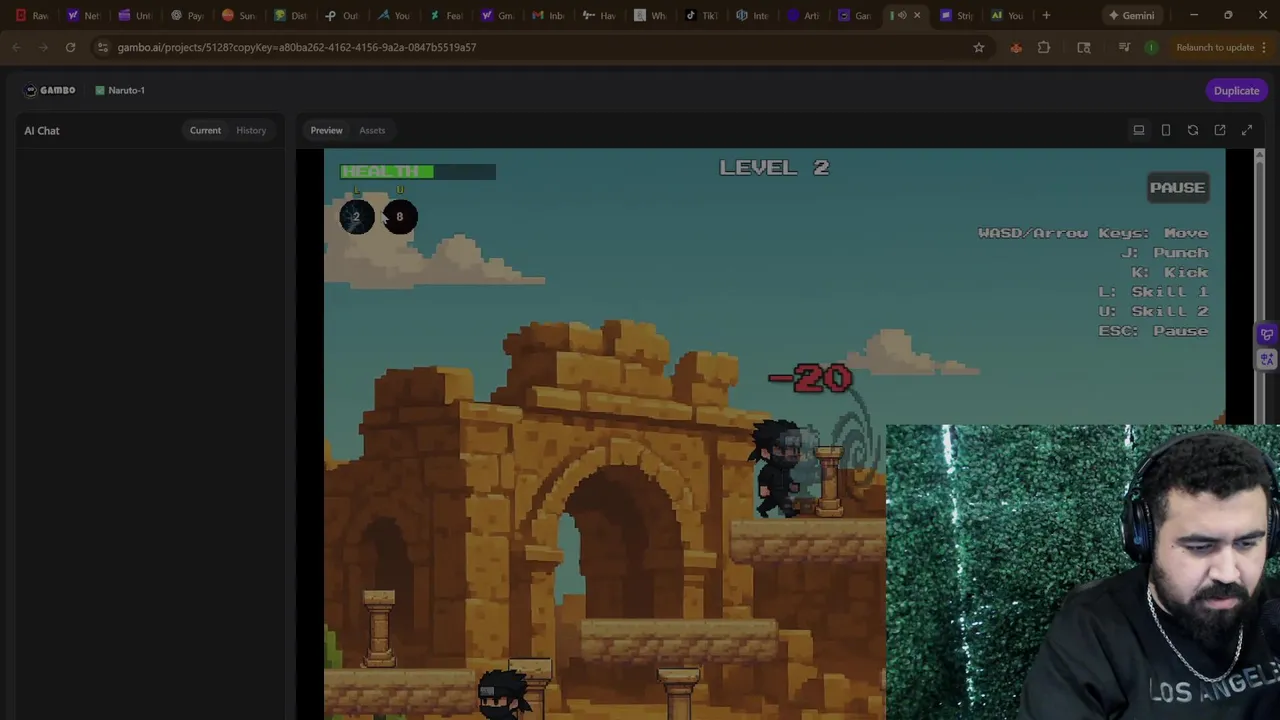Switch to the History chat tab

click(251, 130)
